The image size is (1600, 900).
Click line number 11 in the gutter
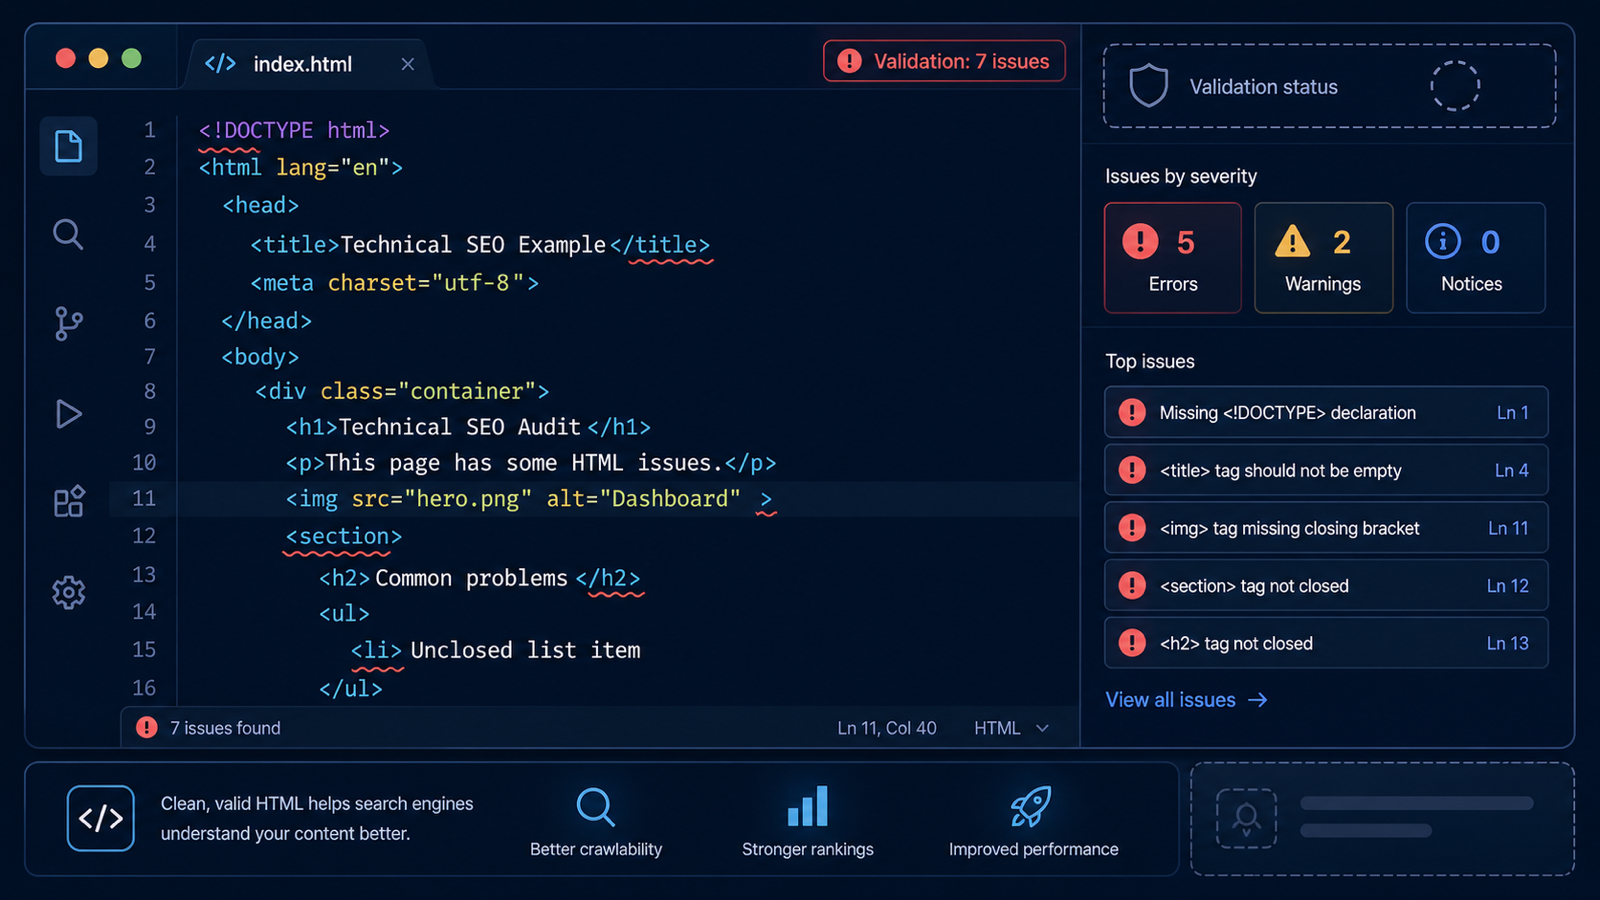coord(144,498)
